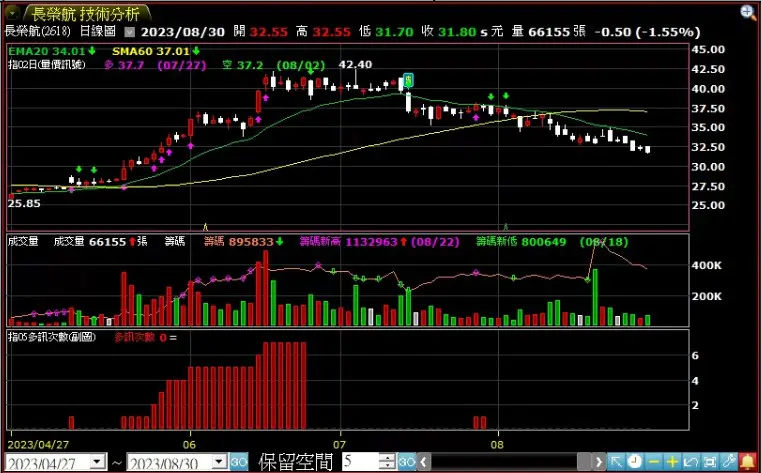Open the wrench settings icon
761x473 pixels.
point(728,462)
